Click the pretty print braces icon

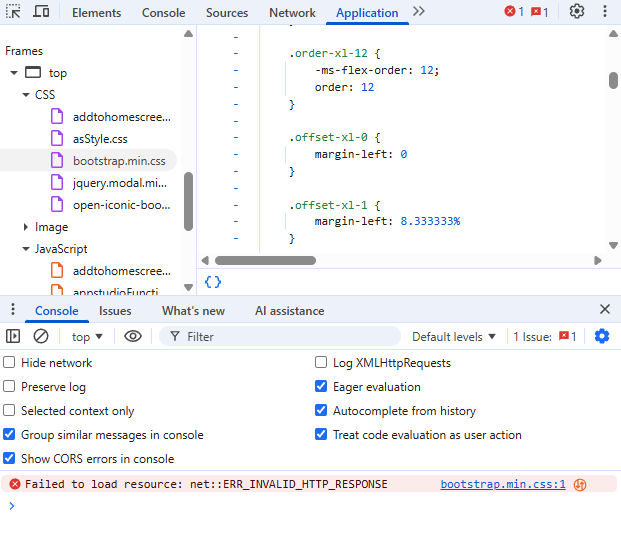point(213,282)
